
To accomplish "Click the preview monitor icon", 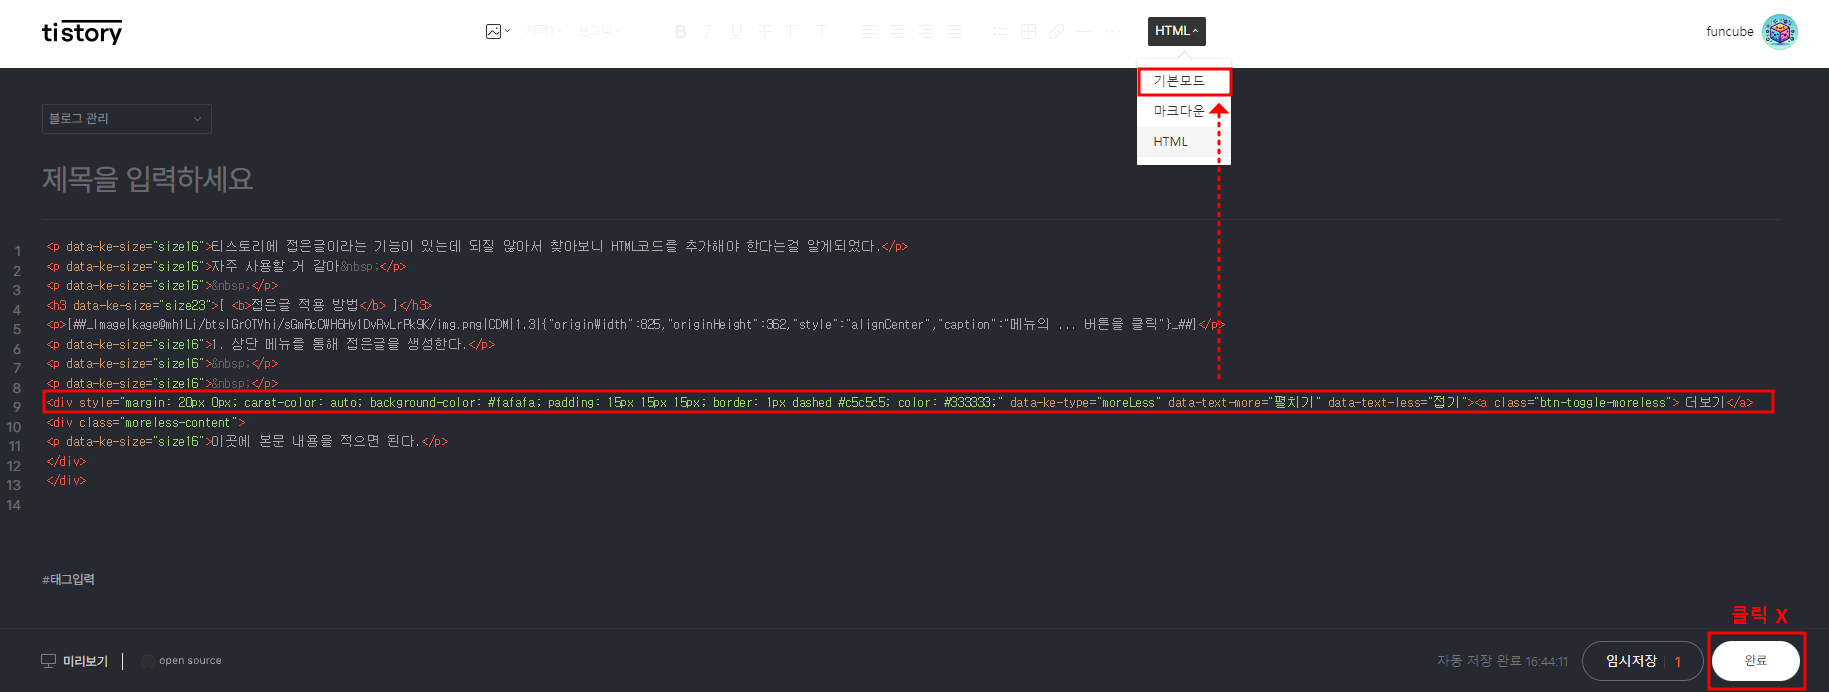I will (x=49, y=661).
